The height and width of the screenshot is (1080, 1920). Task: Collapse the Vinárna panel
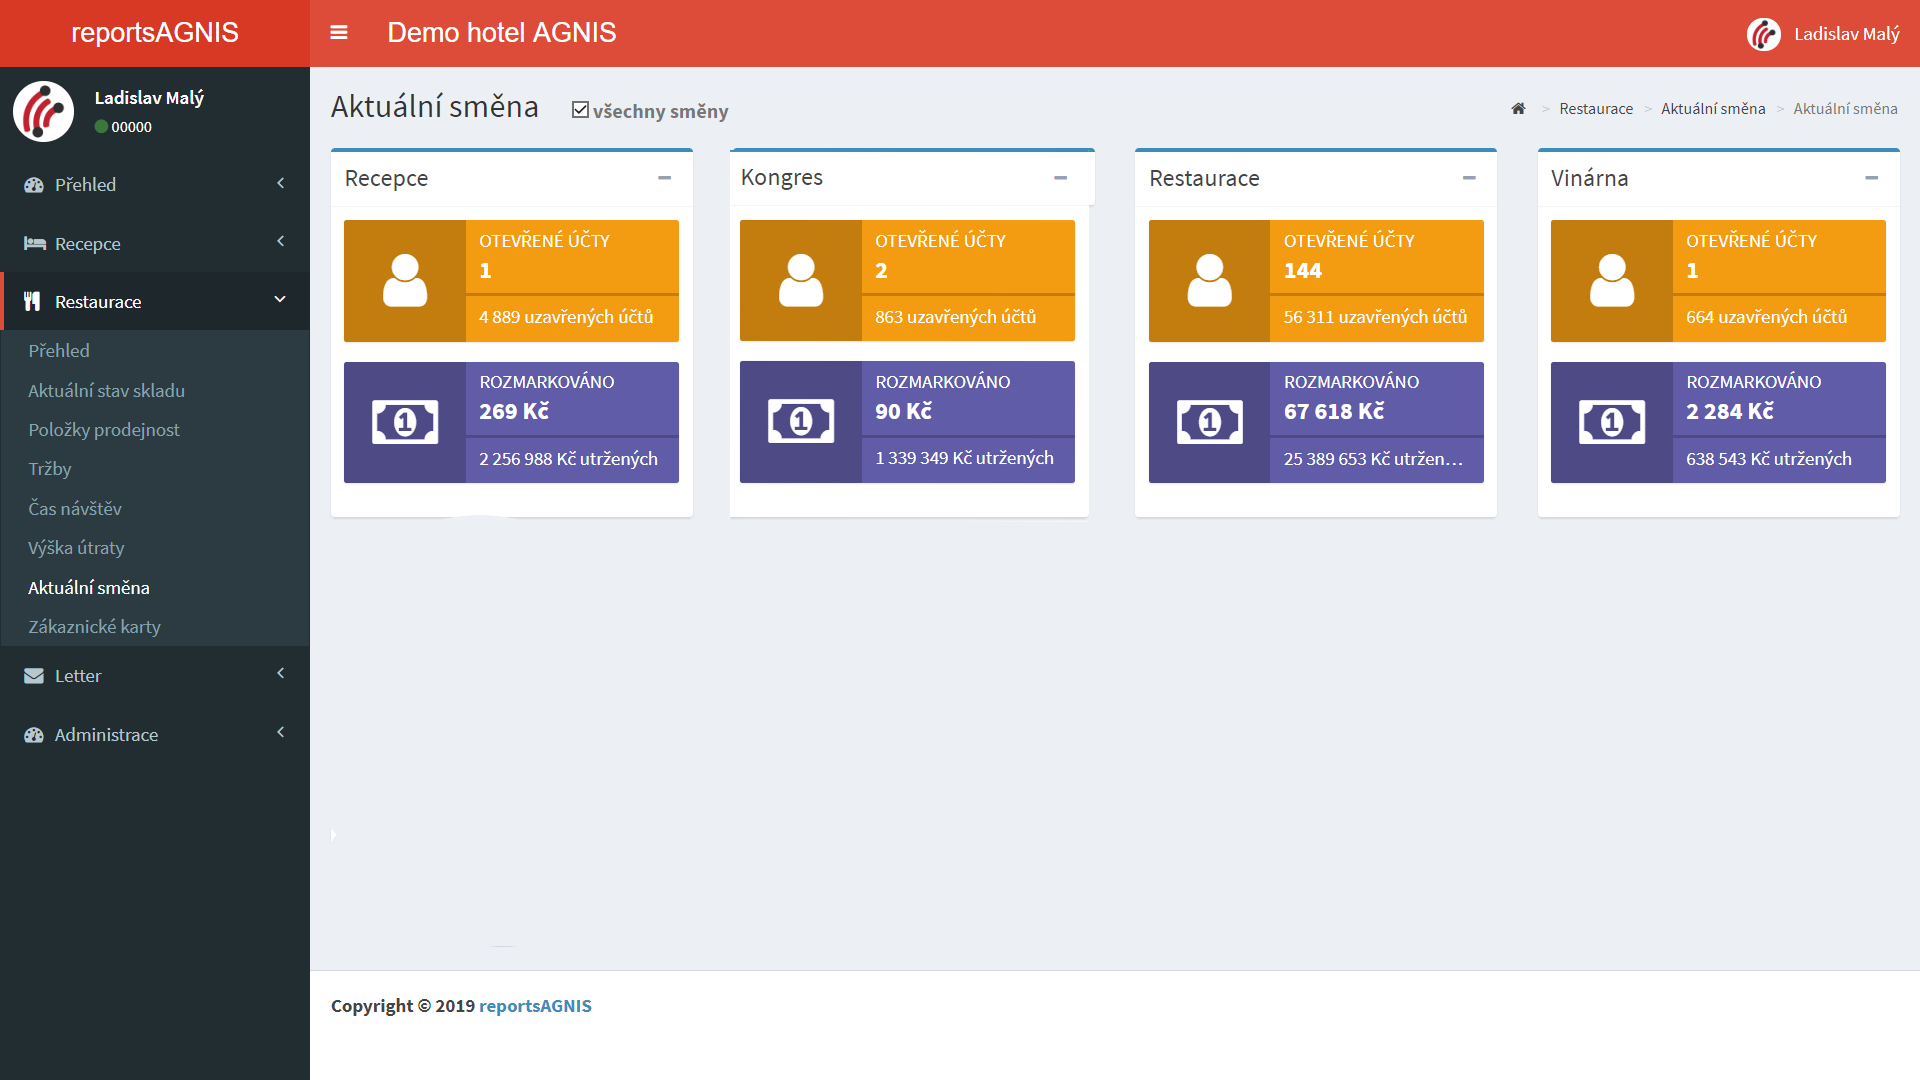tap(1871, 178)
